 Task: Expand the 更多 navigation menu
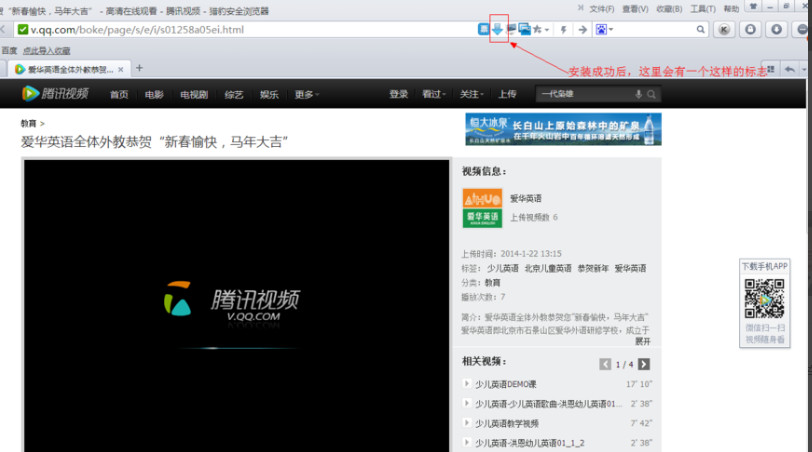tap(306, 94)
